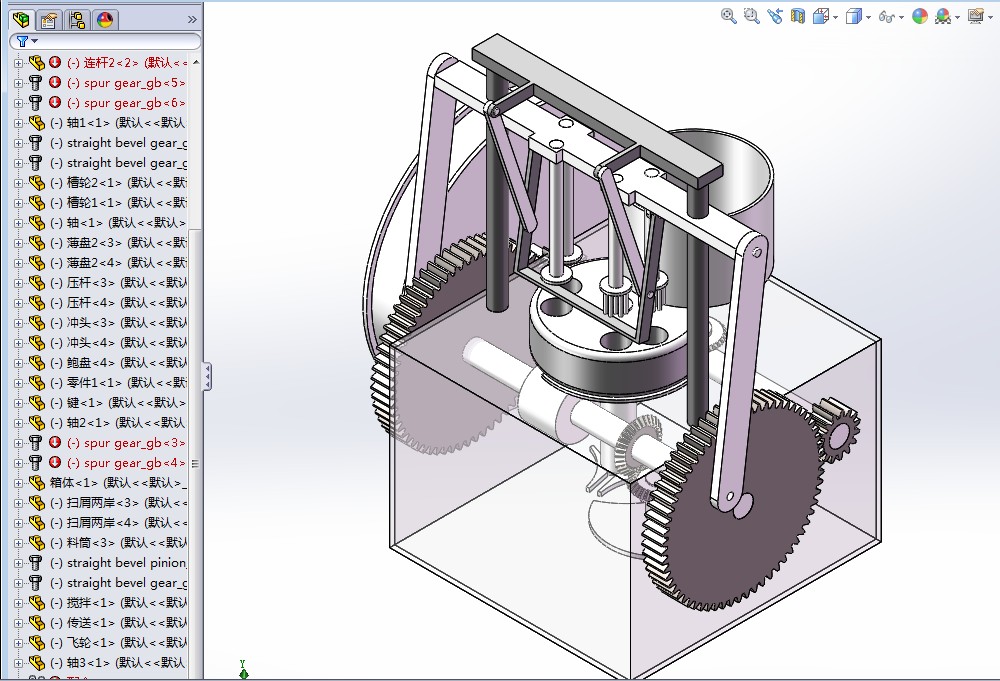This screenshot has width=1000, height=681.
Task: Click the small spur pinion gear in model
Action: click(837, 430)
